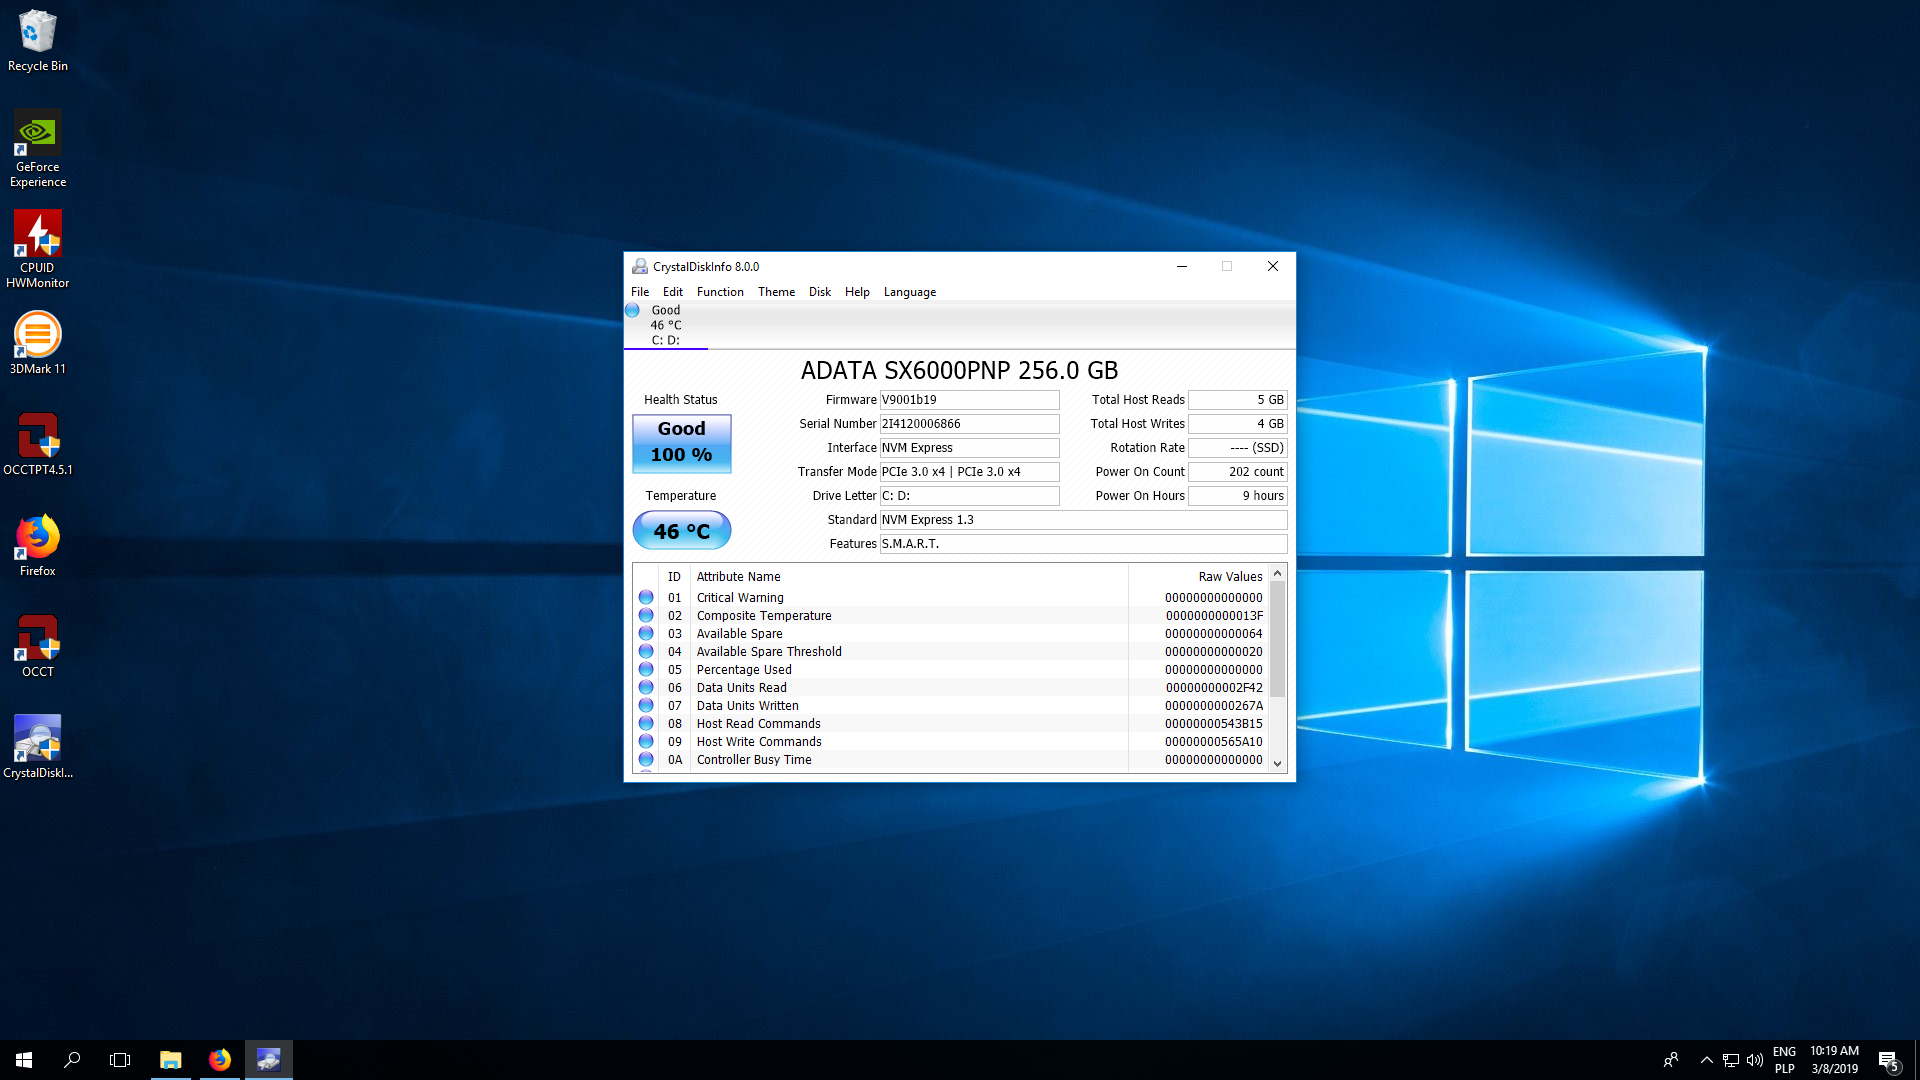Open the Disk menu
The width and height of the screenshot is (1920, 1080).
[x=820, y=292]
